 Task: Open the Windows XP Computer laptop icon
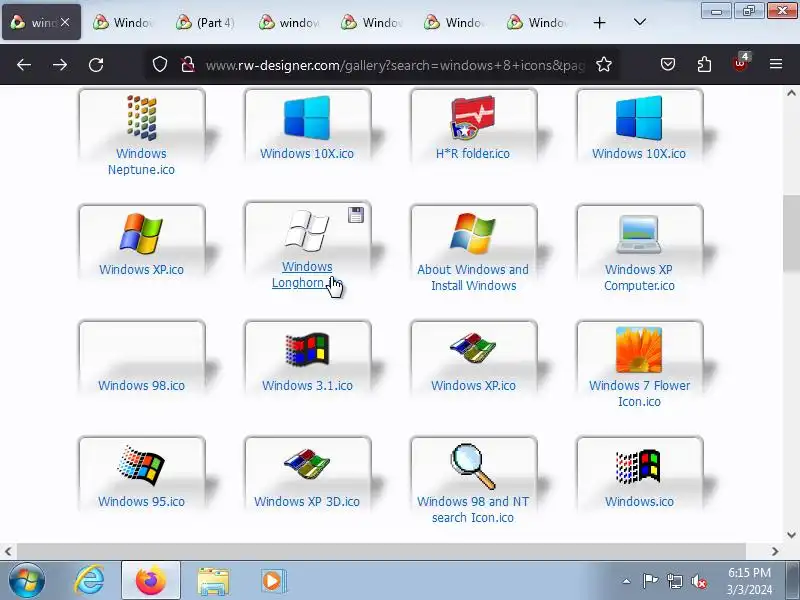pos(639,234)
